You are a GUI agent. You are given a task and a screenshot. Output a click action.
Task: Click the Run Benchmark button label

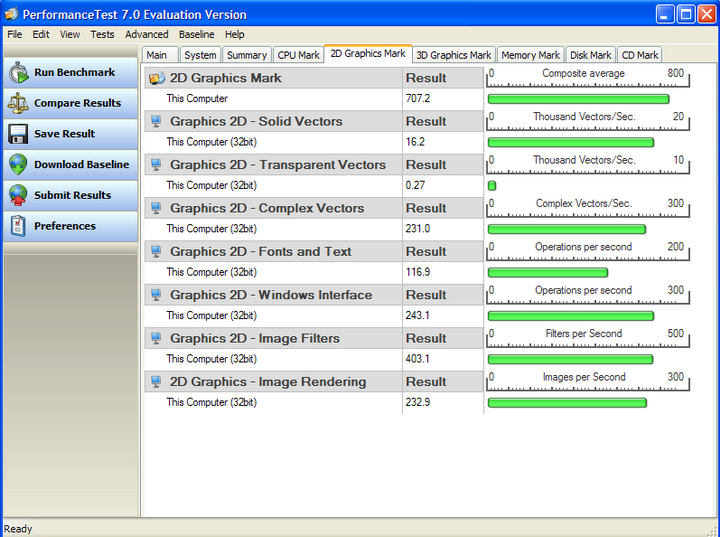point(74,73)
